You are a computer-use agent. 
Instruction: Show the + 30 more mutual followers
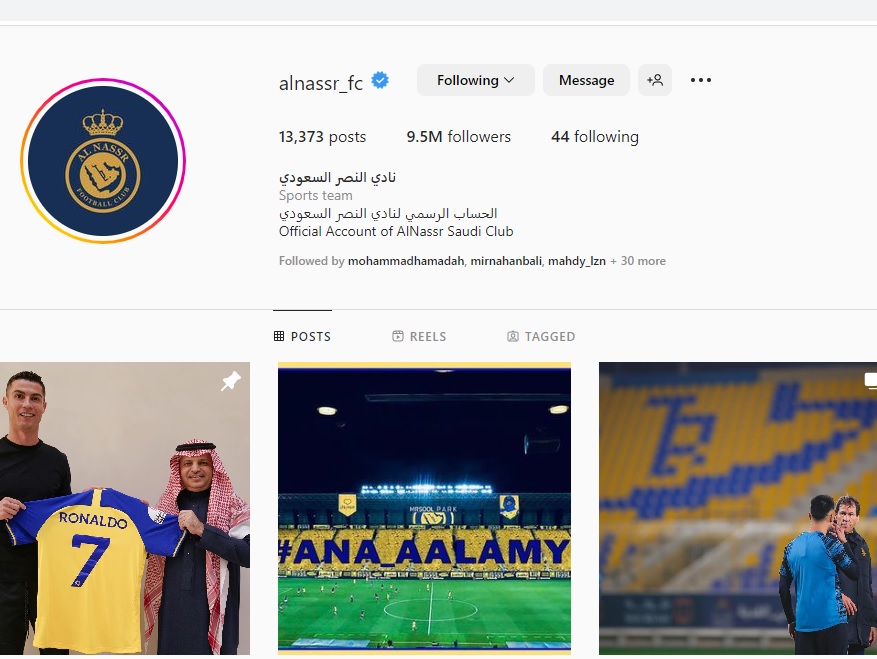[x=638, y=261]
